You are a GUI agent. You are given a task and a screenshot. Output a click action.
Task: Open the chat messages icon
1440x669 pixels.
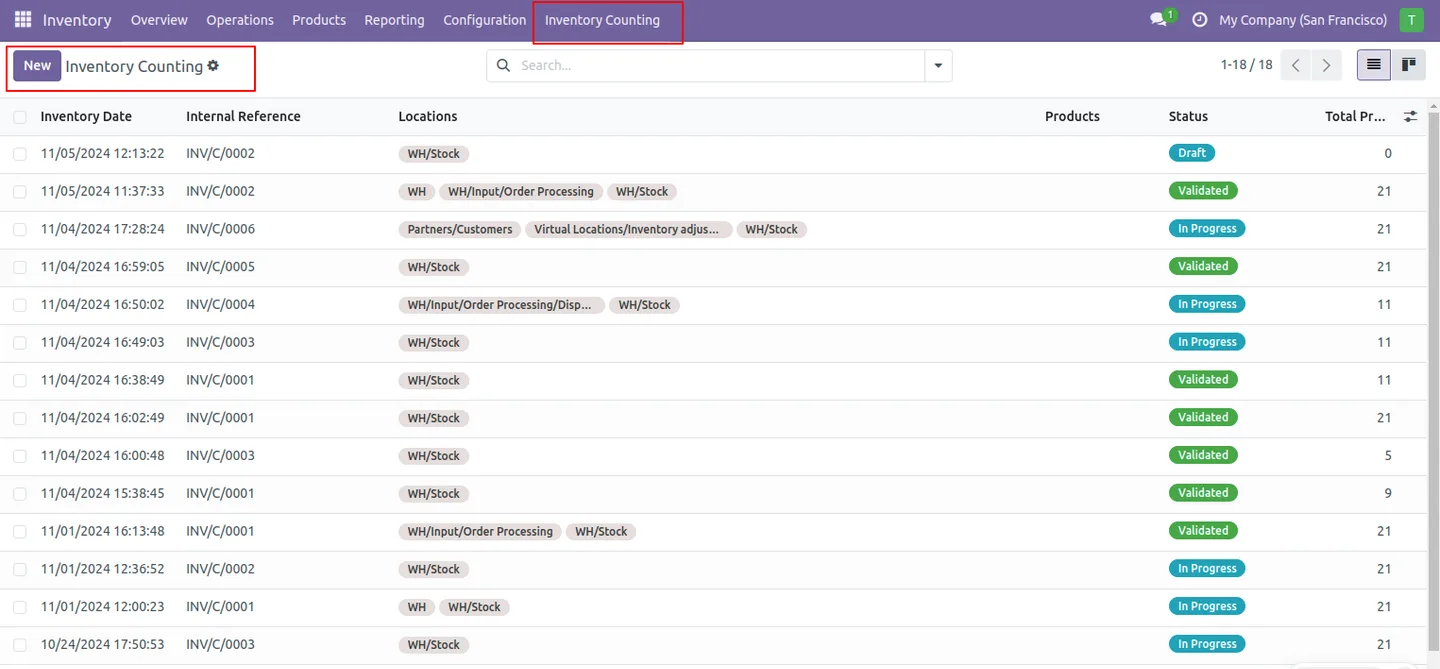(x=1159, y=20)
